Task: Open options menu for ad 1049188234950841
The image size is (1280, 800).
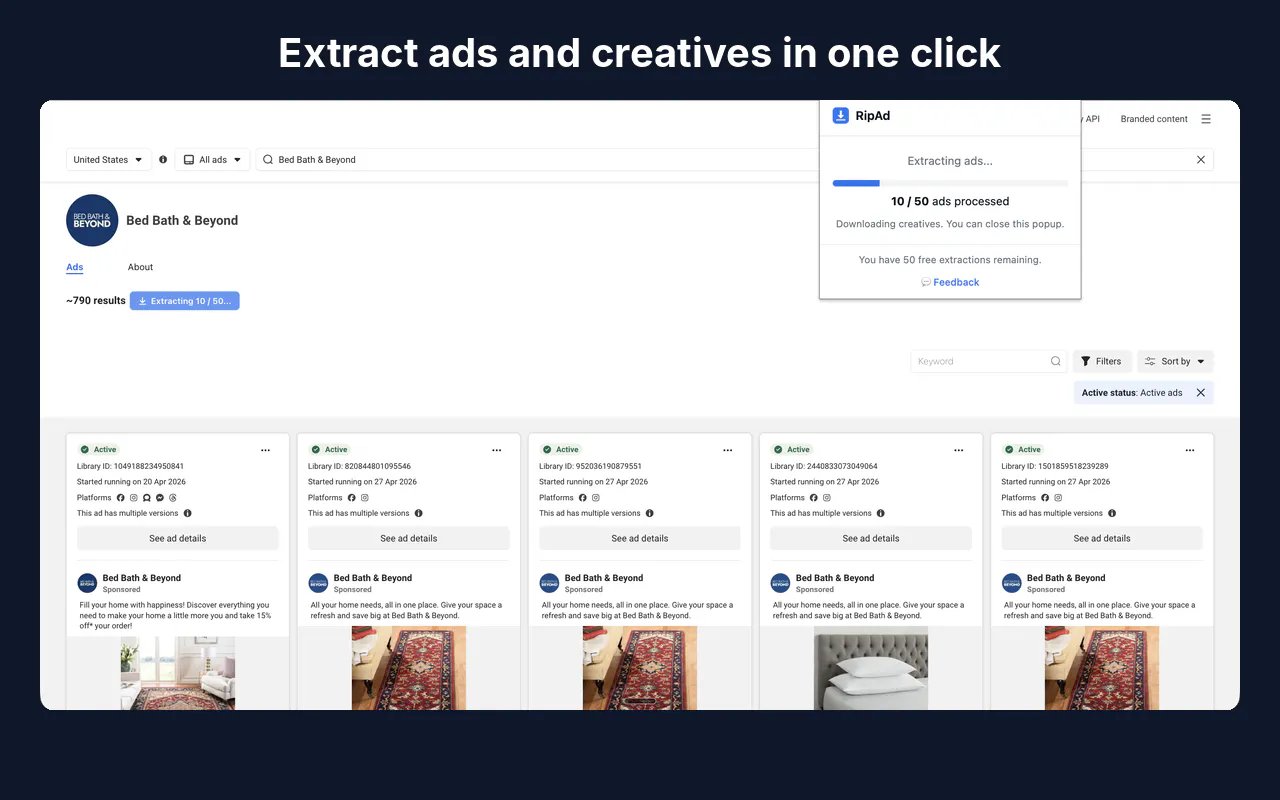Action: click(x=265, y=450)
